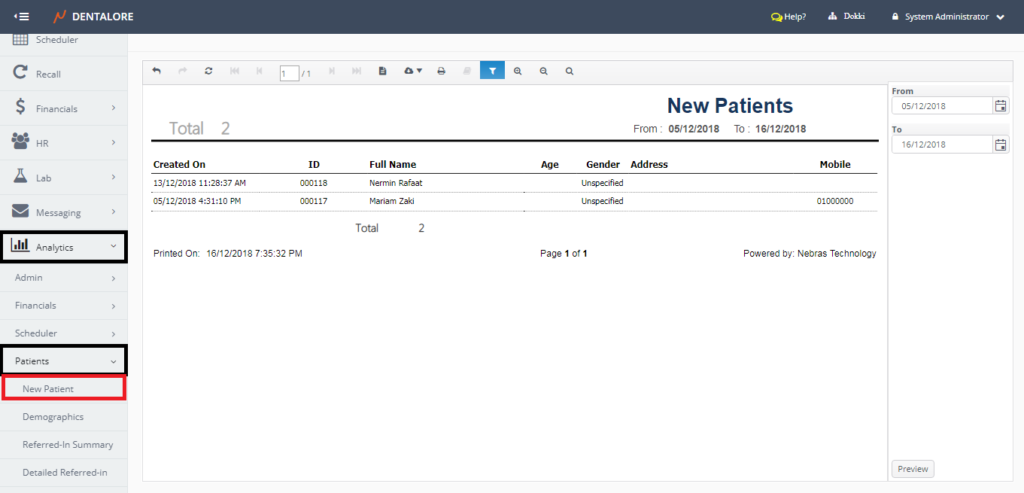Image resolution: width=1024 pixels, height=493 pixels.
Task: Click the Preview button
Action: (x=912, y=469)
